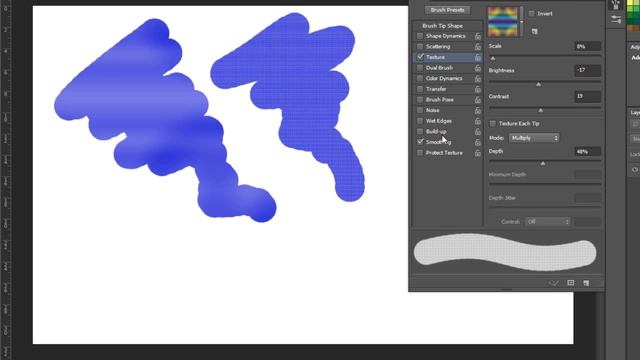This screenshot has width=640, height=360.
Task: Toggle the lock icon beside Noise
Action: 478,111
